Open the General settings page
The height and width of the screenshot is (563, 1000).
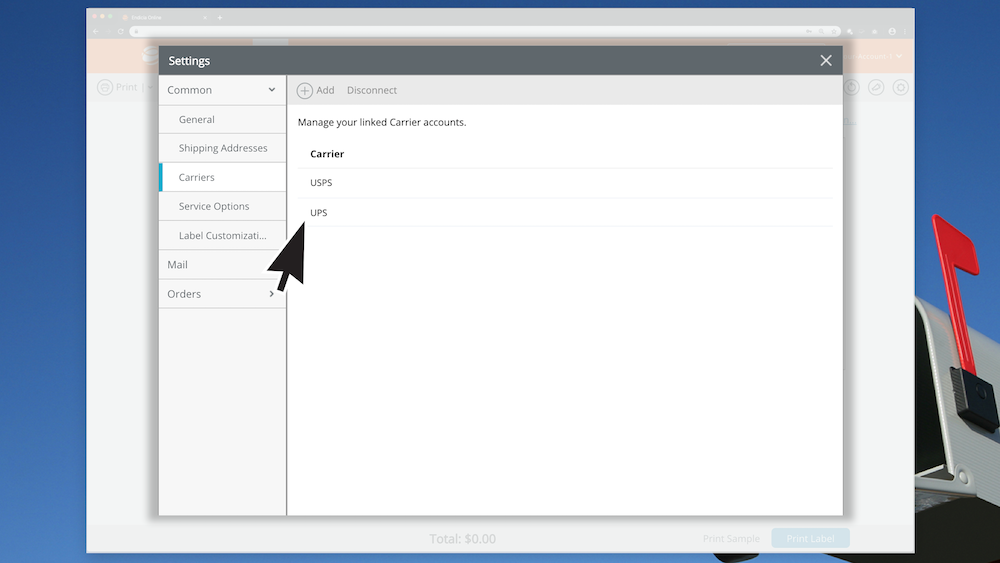click(x=197, y=120)
